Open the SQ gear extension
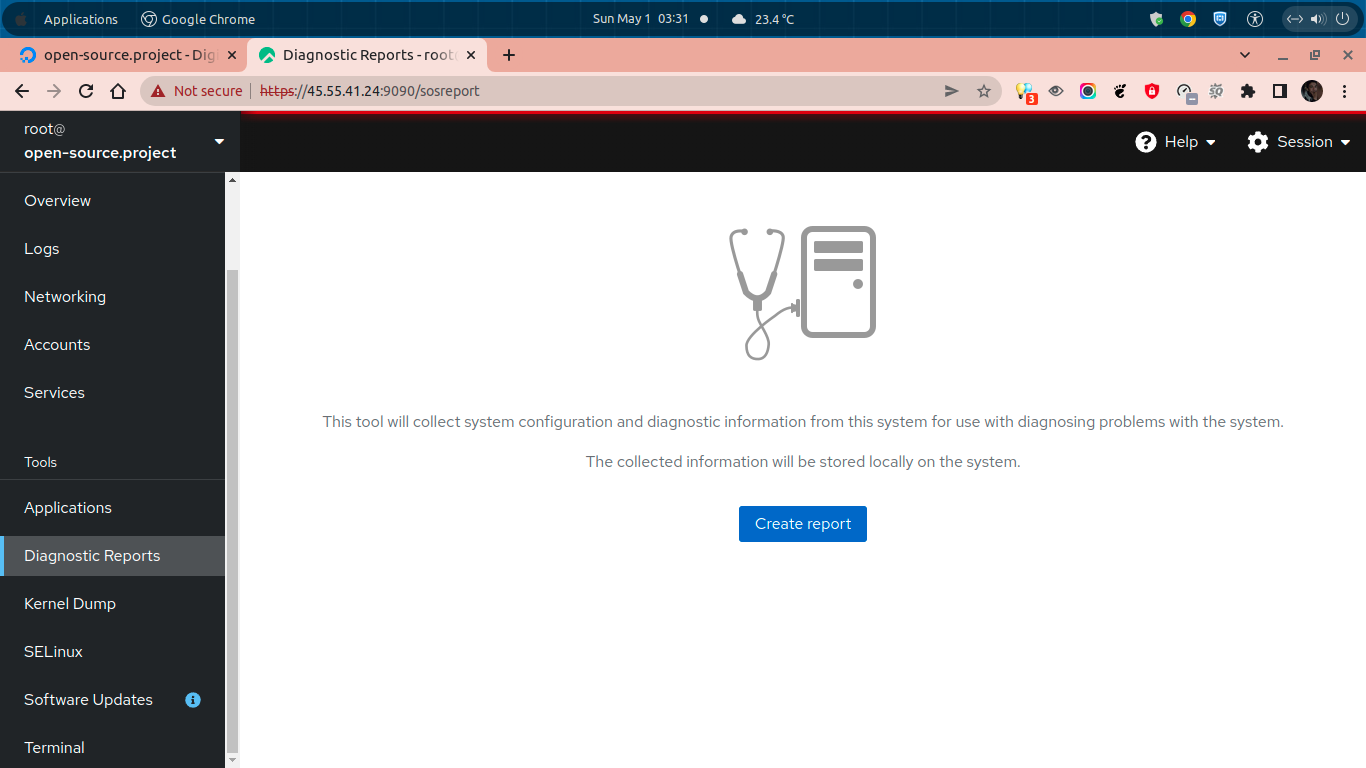 pyautogui.click(x=1216, y=91)
